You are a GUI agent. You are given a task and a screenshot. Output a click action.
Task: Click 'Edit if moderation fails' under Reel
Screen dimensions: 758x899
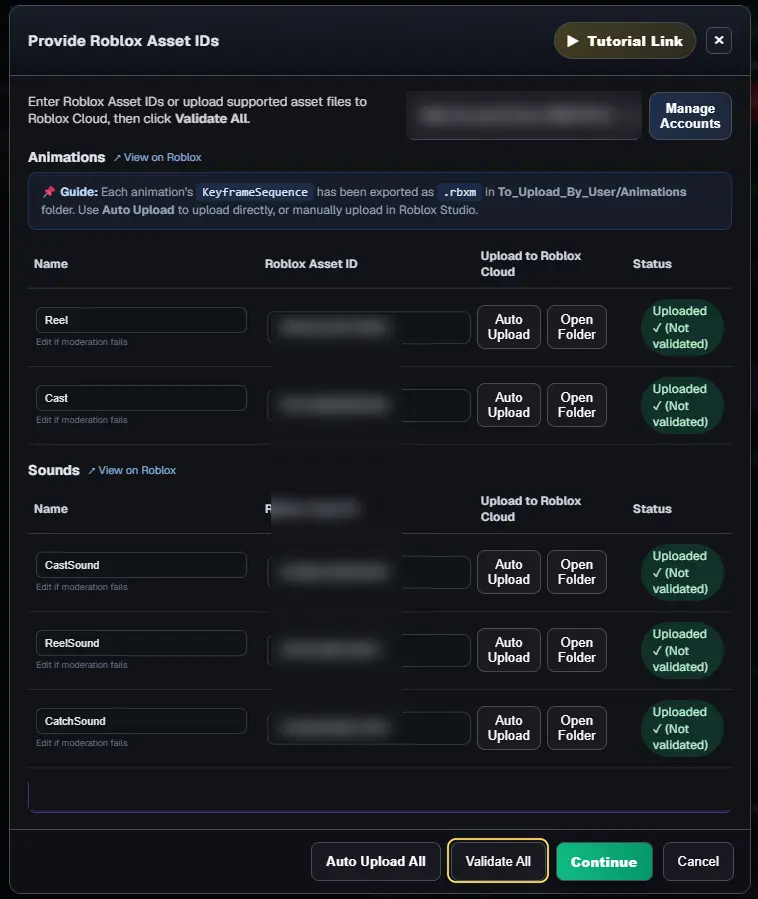click(x=82, y=342)
